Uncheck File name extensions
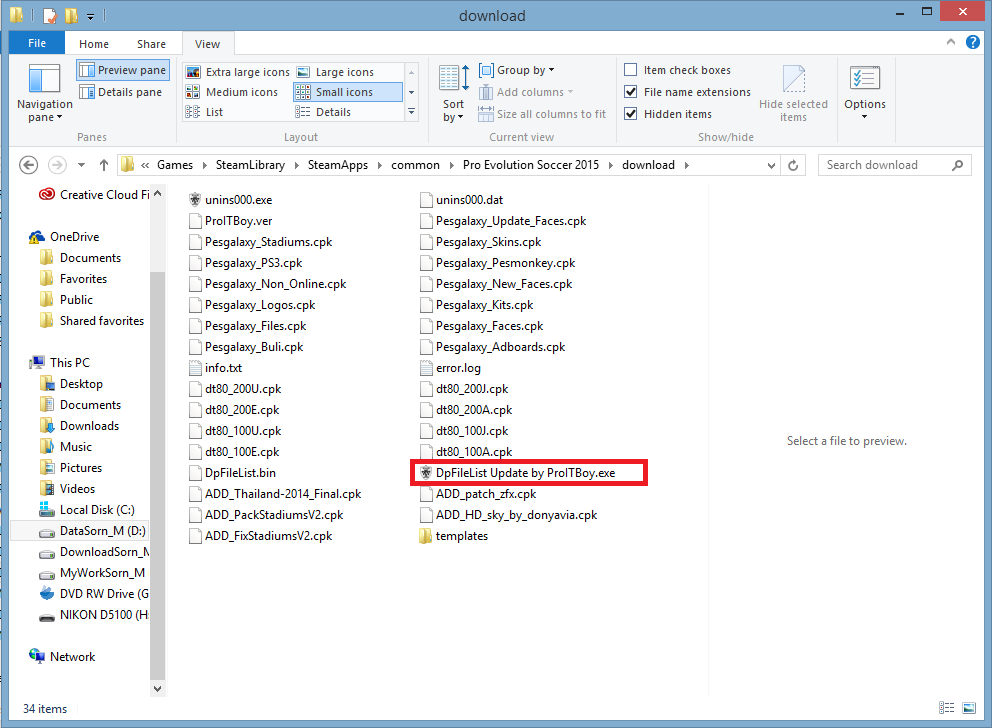Viewport: 994px width, 728px height. [631, 92]
